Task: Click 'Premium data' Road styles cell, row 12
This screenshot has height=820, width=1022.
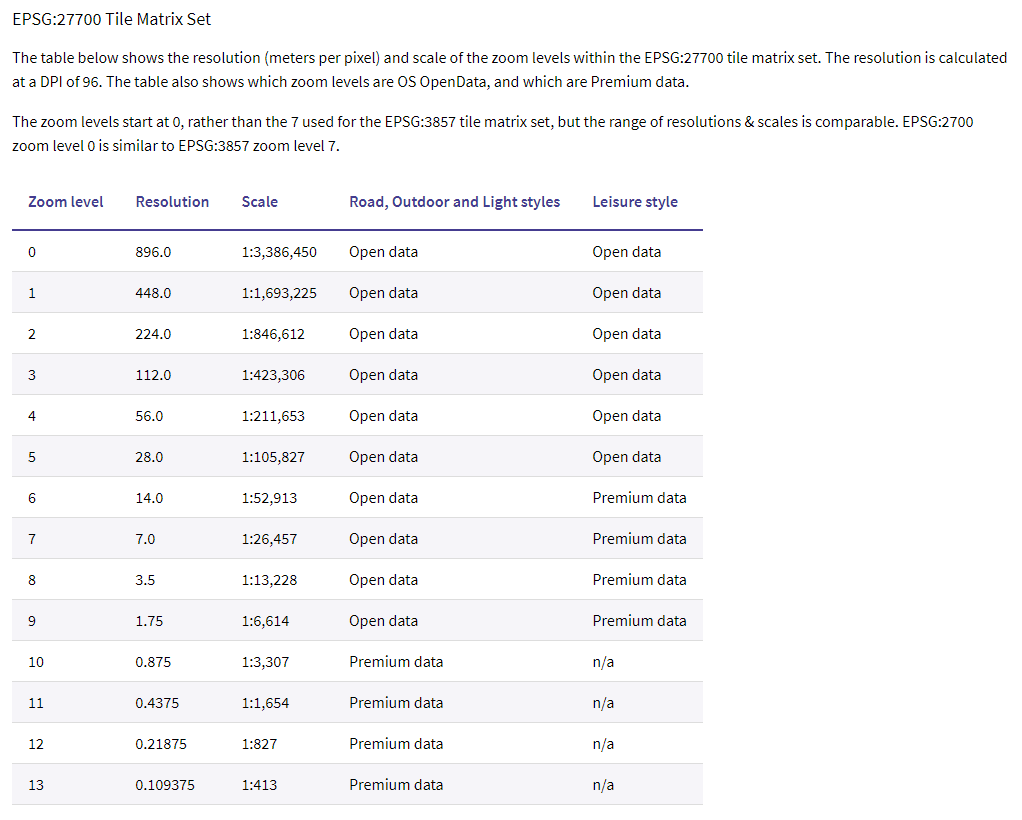Action: click(396, 745)
